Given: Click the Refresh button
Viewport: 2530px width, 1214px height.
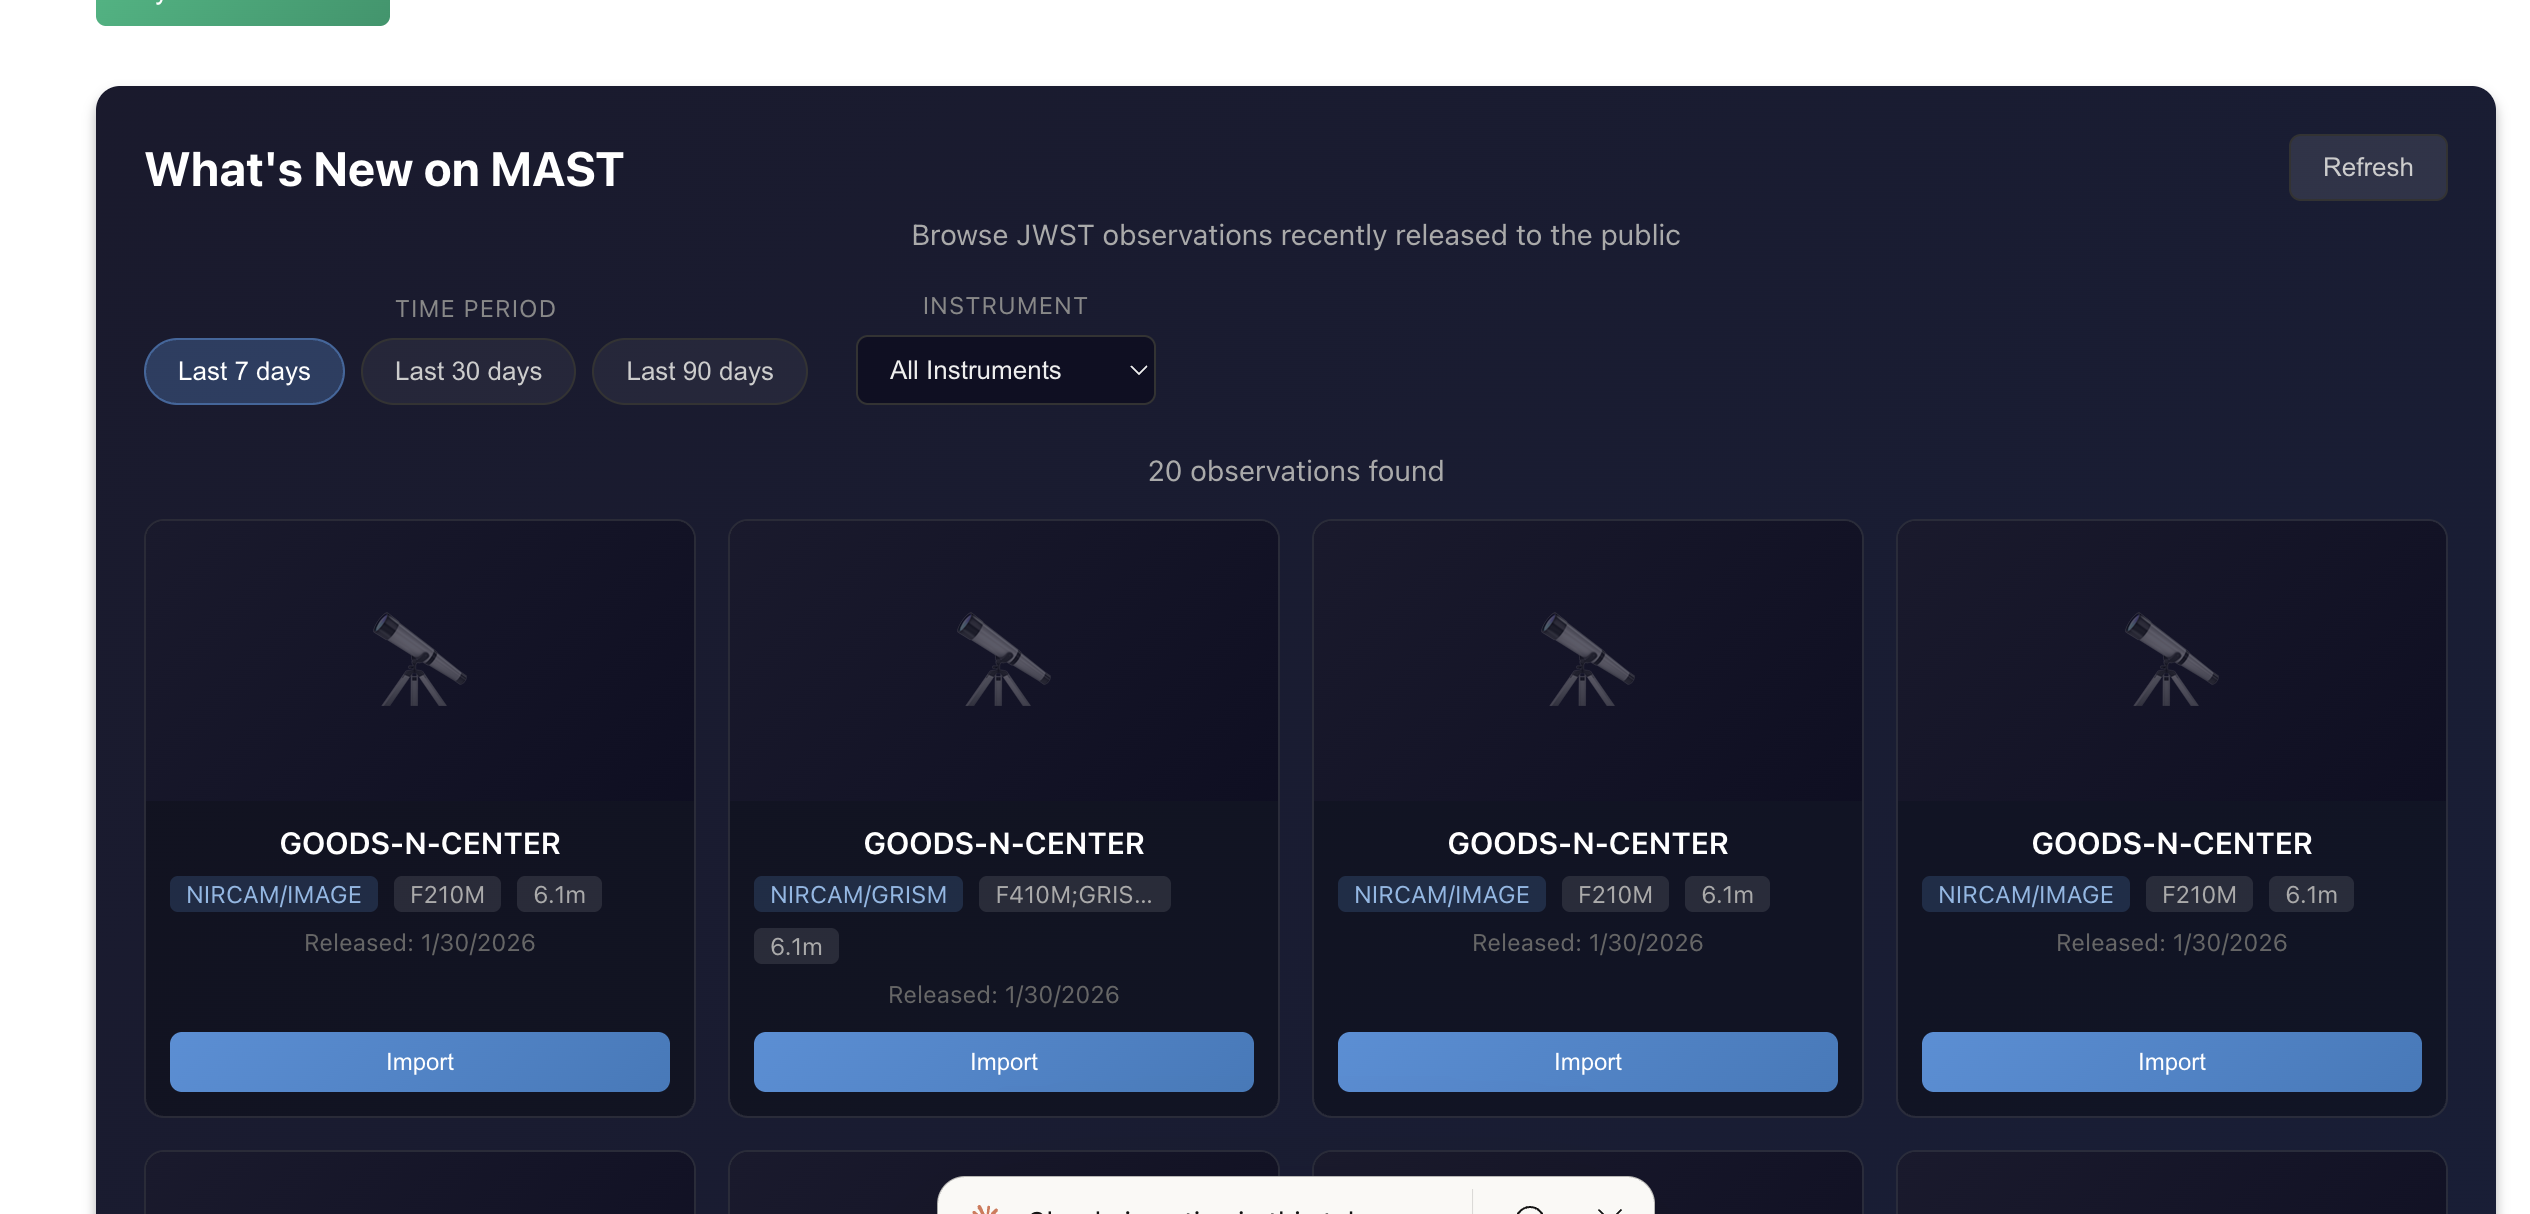Looking at the screenshot, I should (2367, 167).
